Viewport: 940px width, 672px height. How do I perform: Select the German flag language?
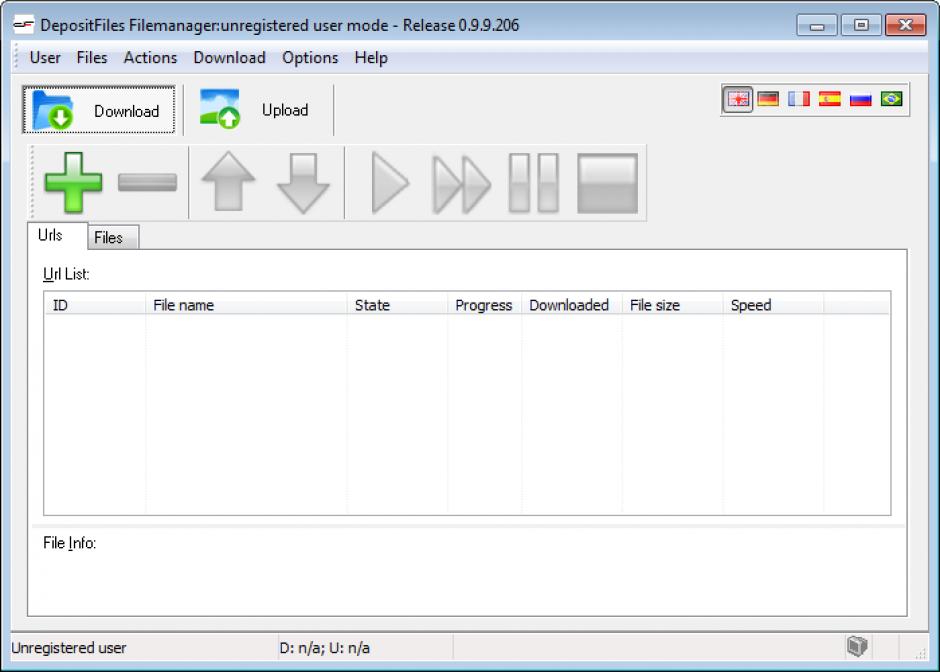pos(768,99)
